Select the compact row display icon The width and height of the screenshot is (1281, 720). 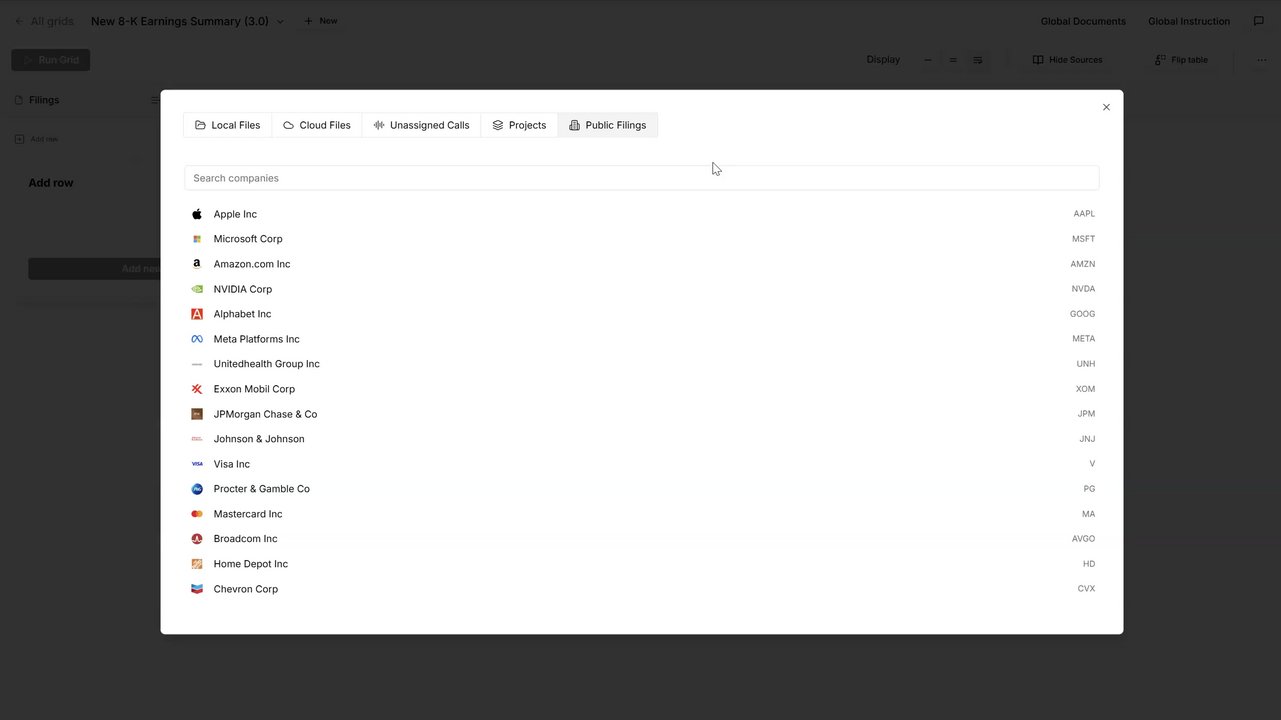pyautogui.click(x=928, y=60)
